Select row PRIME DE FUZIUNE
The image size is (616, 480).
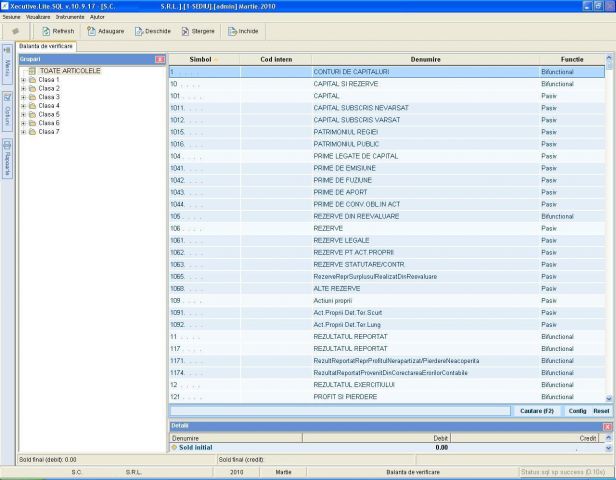(x=387, y=180)
